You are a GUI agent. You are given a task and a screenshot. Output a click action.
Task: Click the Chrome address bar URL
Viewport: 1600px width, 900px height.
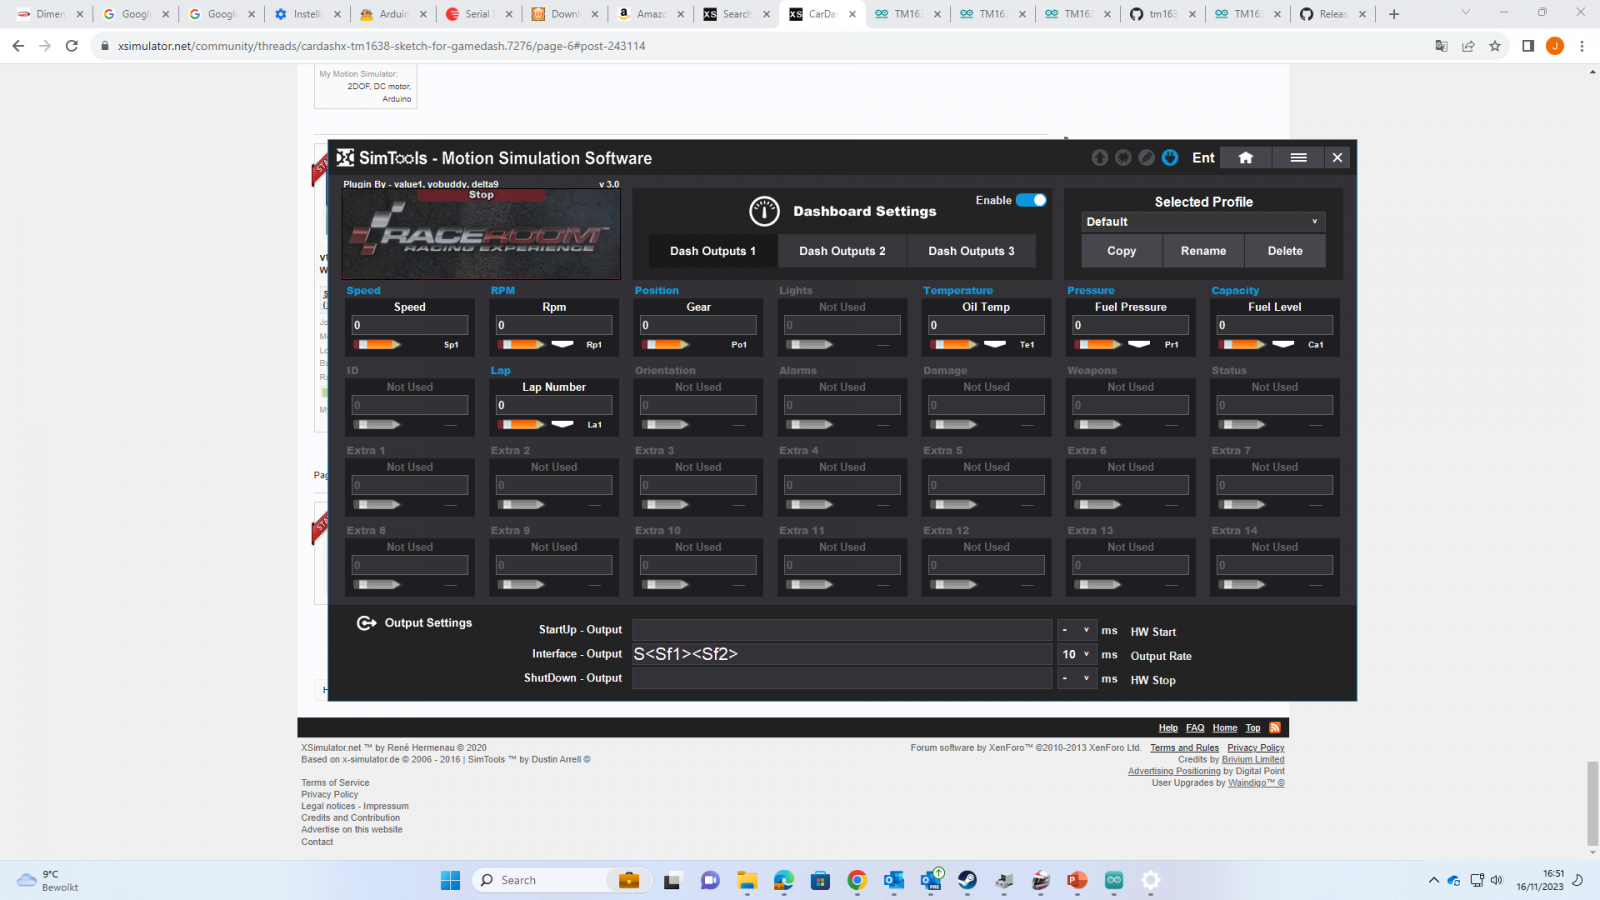click(381, 46)
